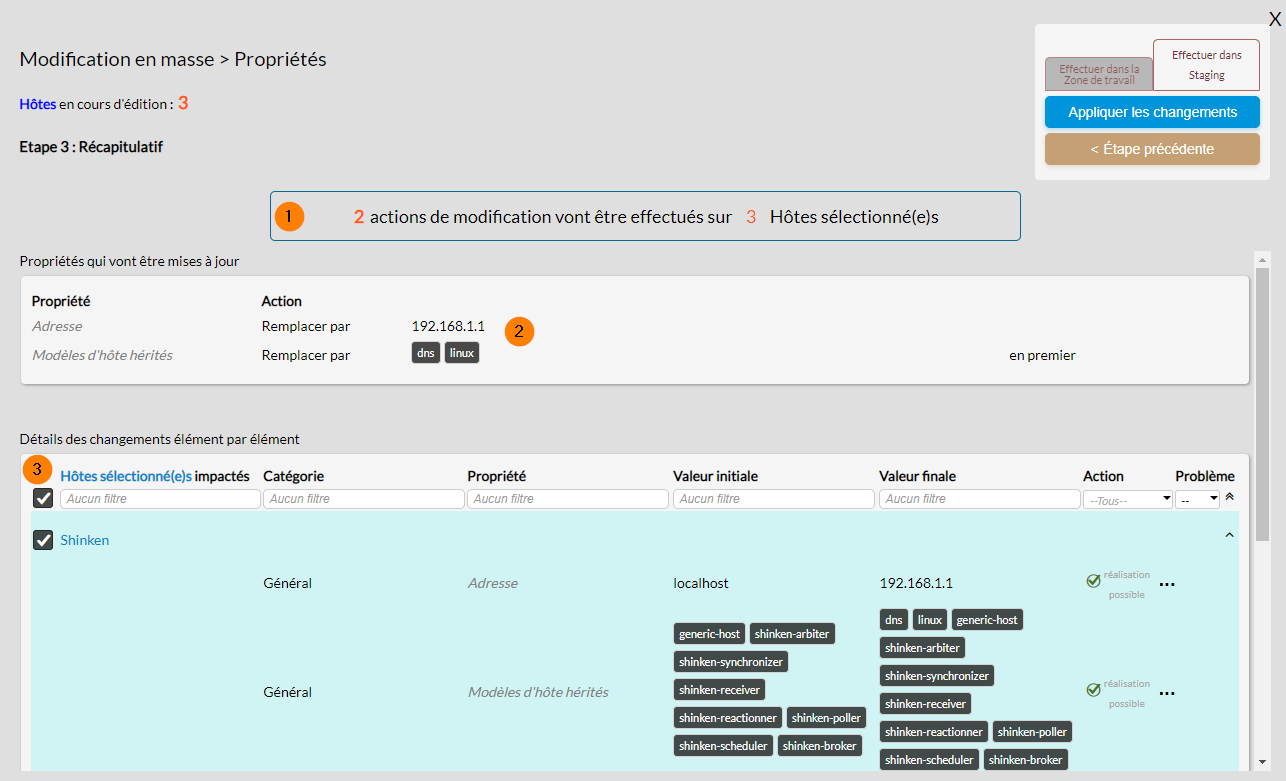Go back with Étape précédente button
Screen dimensions: 1286x781
click(x=1152, y=149)
